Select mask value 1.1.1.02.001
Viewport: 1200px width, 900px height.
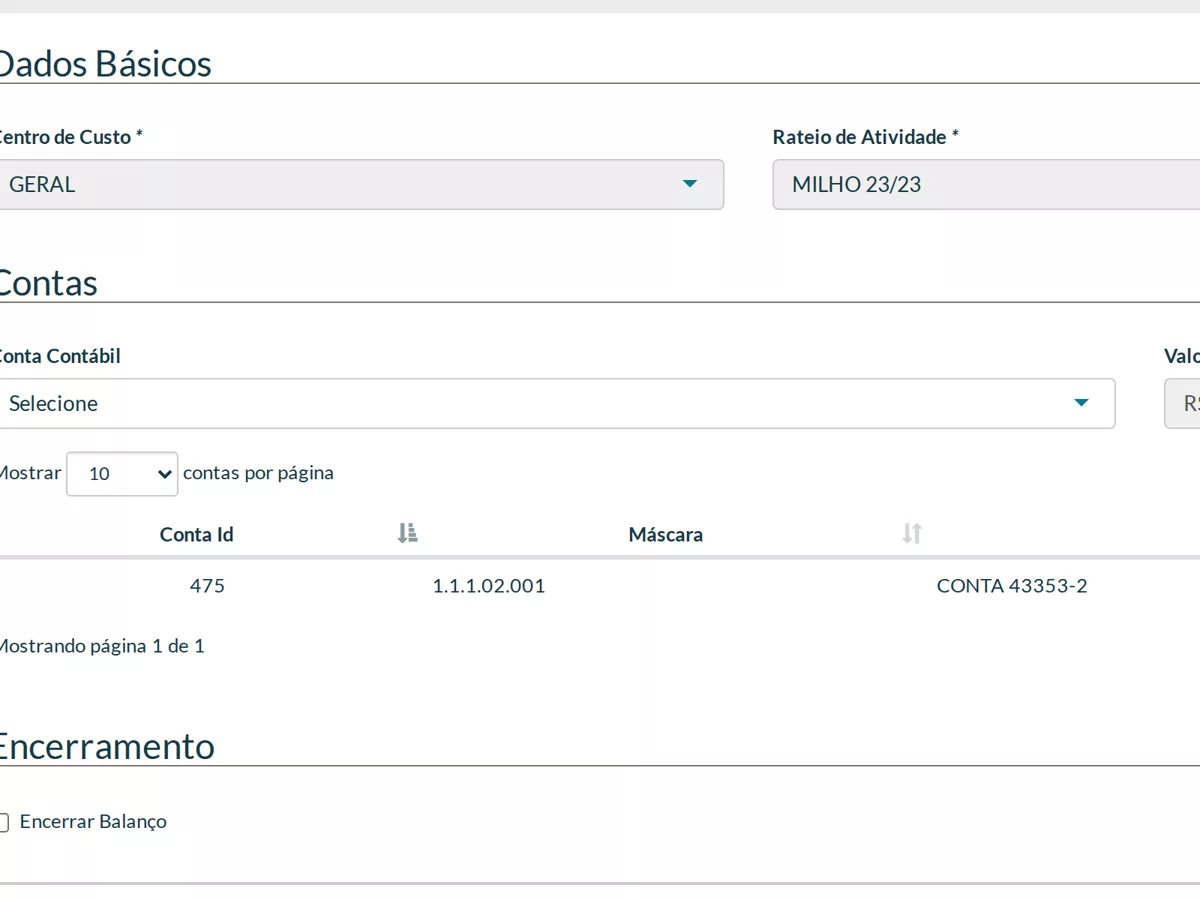(489, 585)
